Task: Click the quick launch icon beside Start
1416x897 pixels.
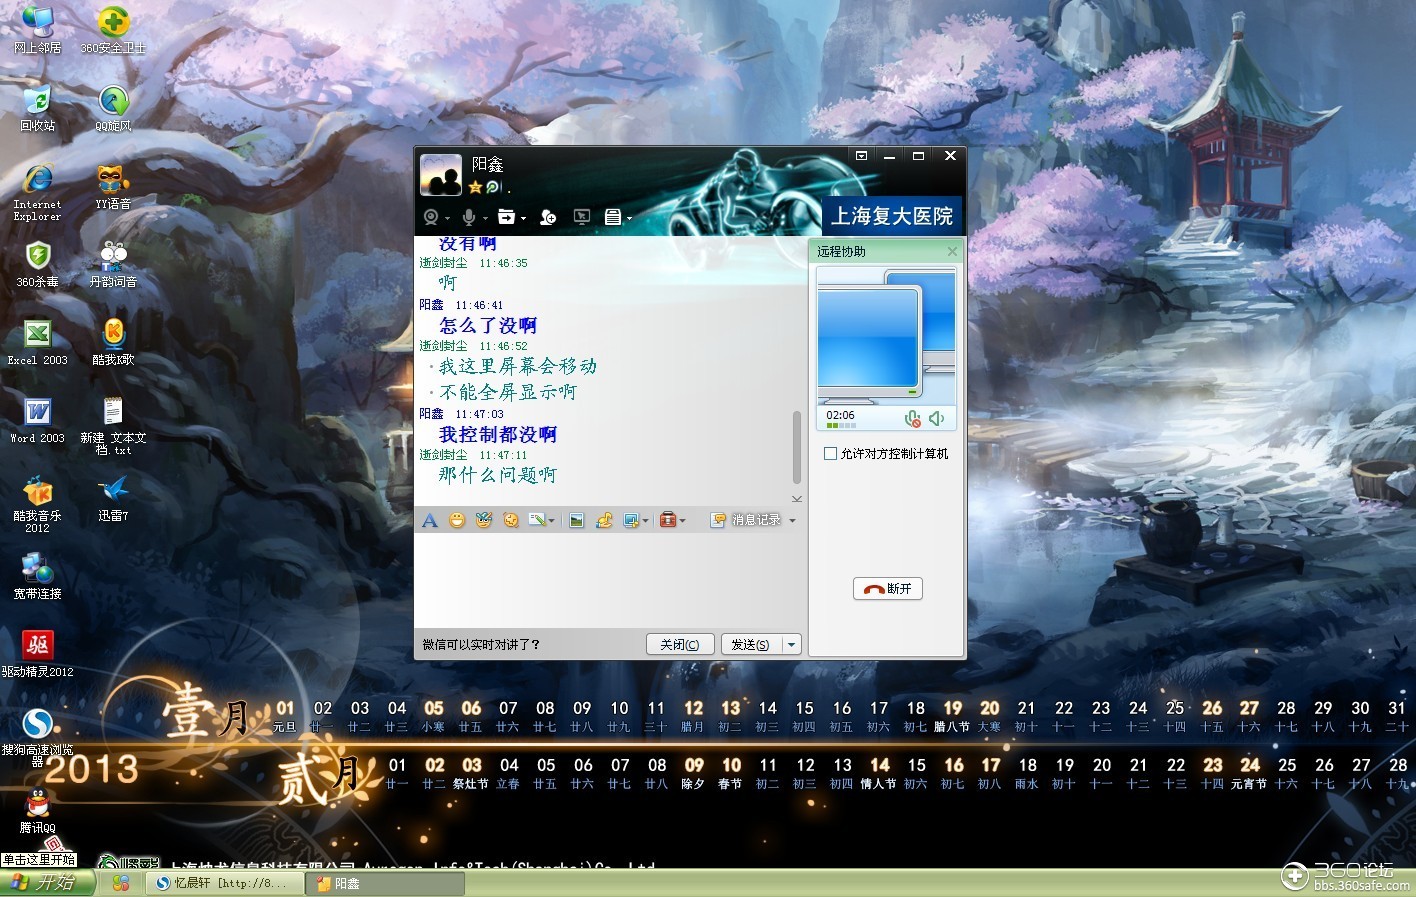Action: tap(121, 883)
